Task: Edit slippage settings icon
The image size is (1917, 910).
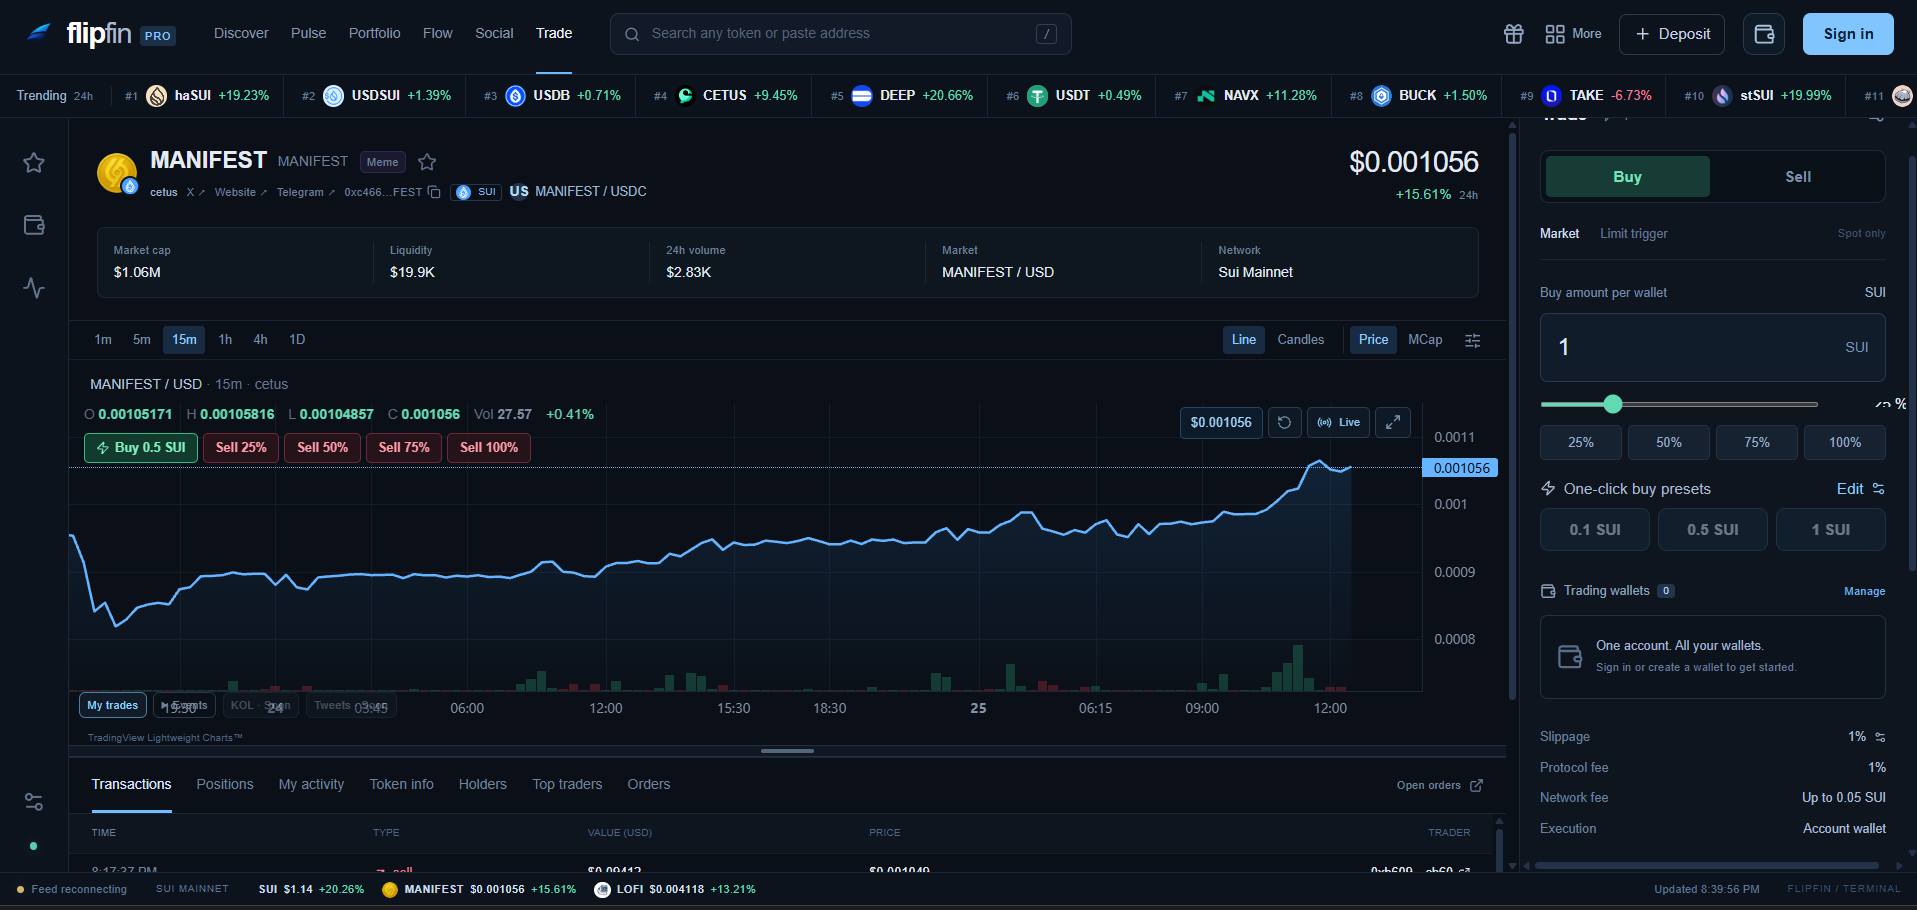Action: point(1880,737)
